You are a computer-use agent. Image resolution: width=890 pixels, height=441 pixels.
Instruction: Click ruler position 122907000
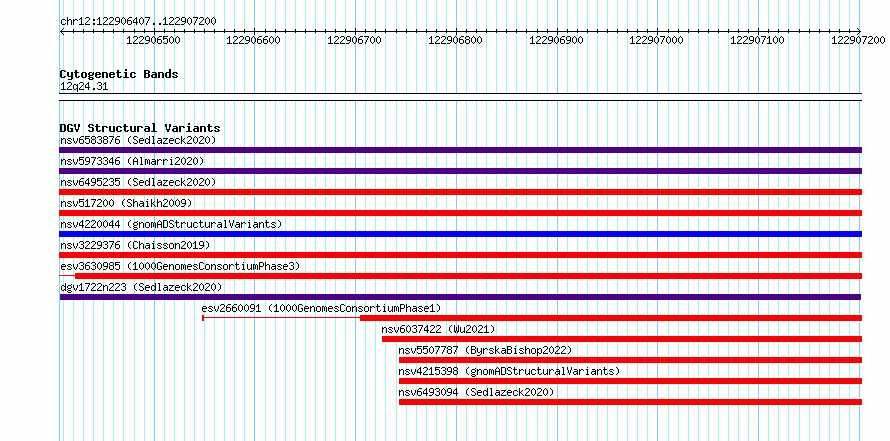click(657, 40)
